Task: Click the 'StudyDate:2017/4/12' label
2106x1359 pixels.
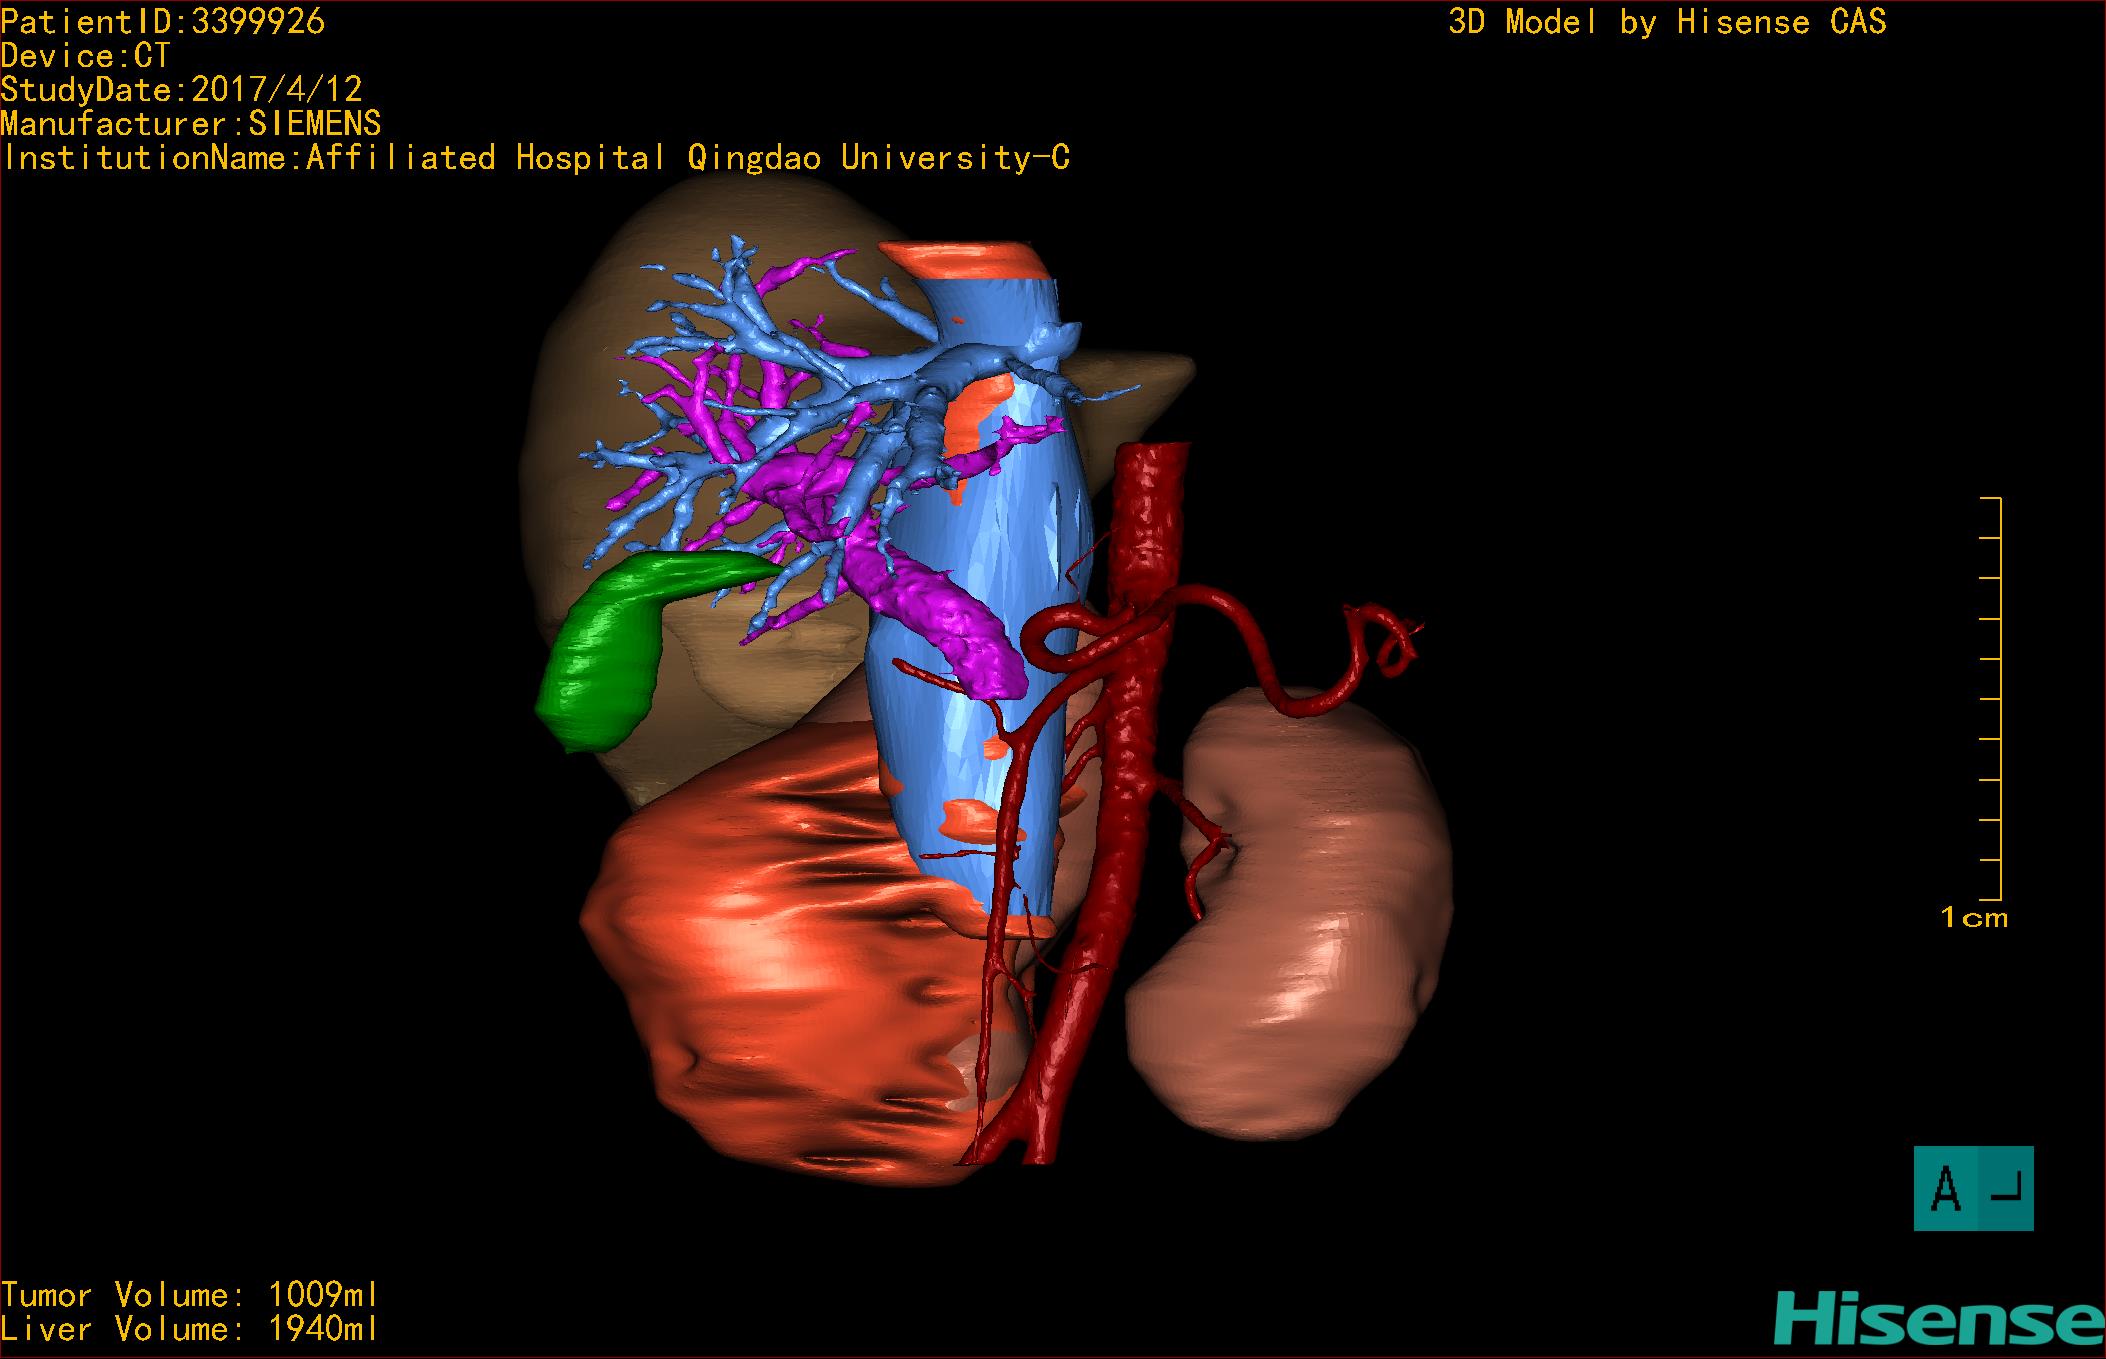Action: (181, 90)
